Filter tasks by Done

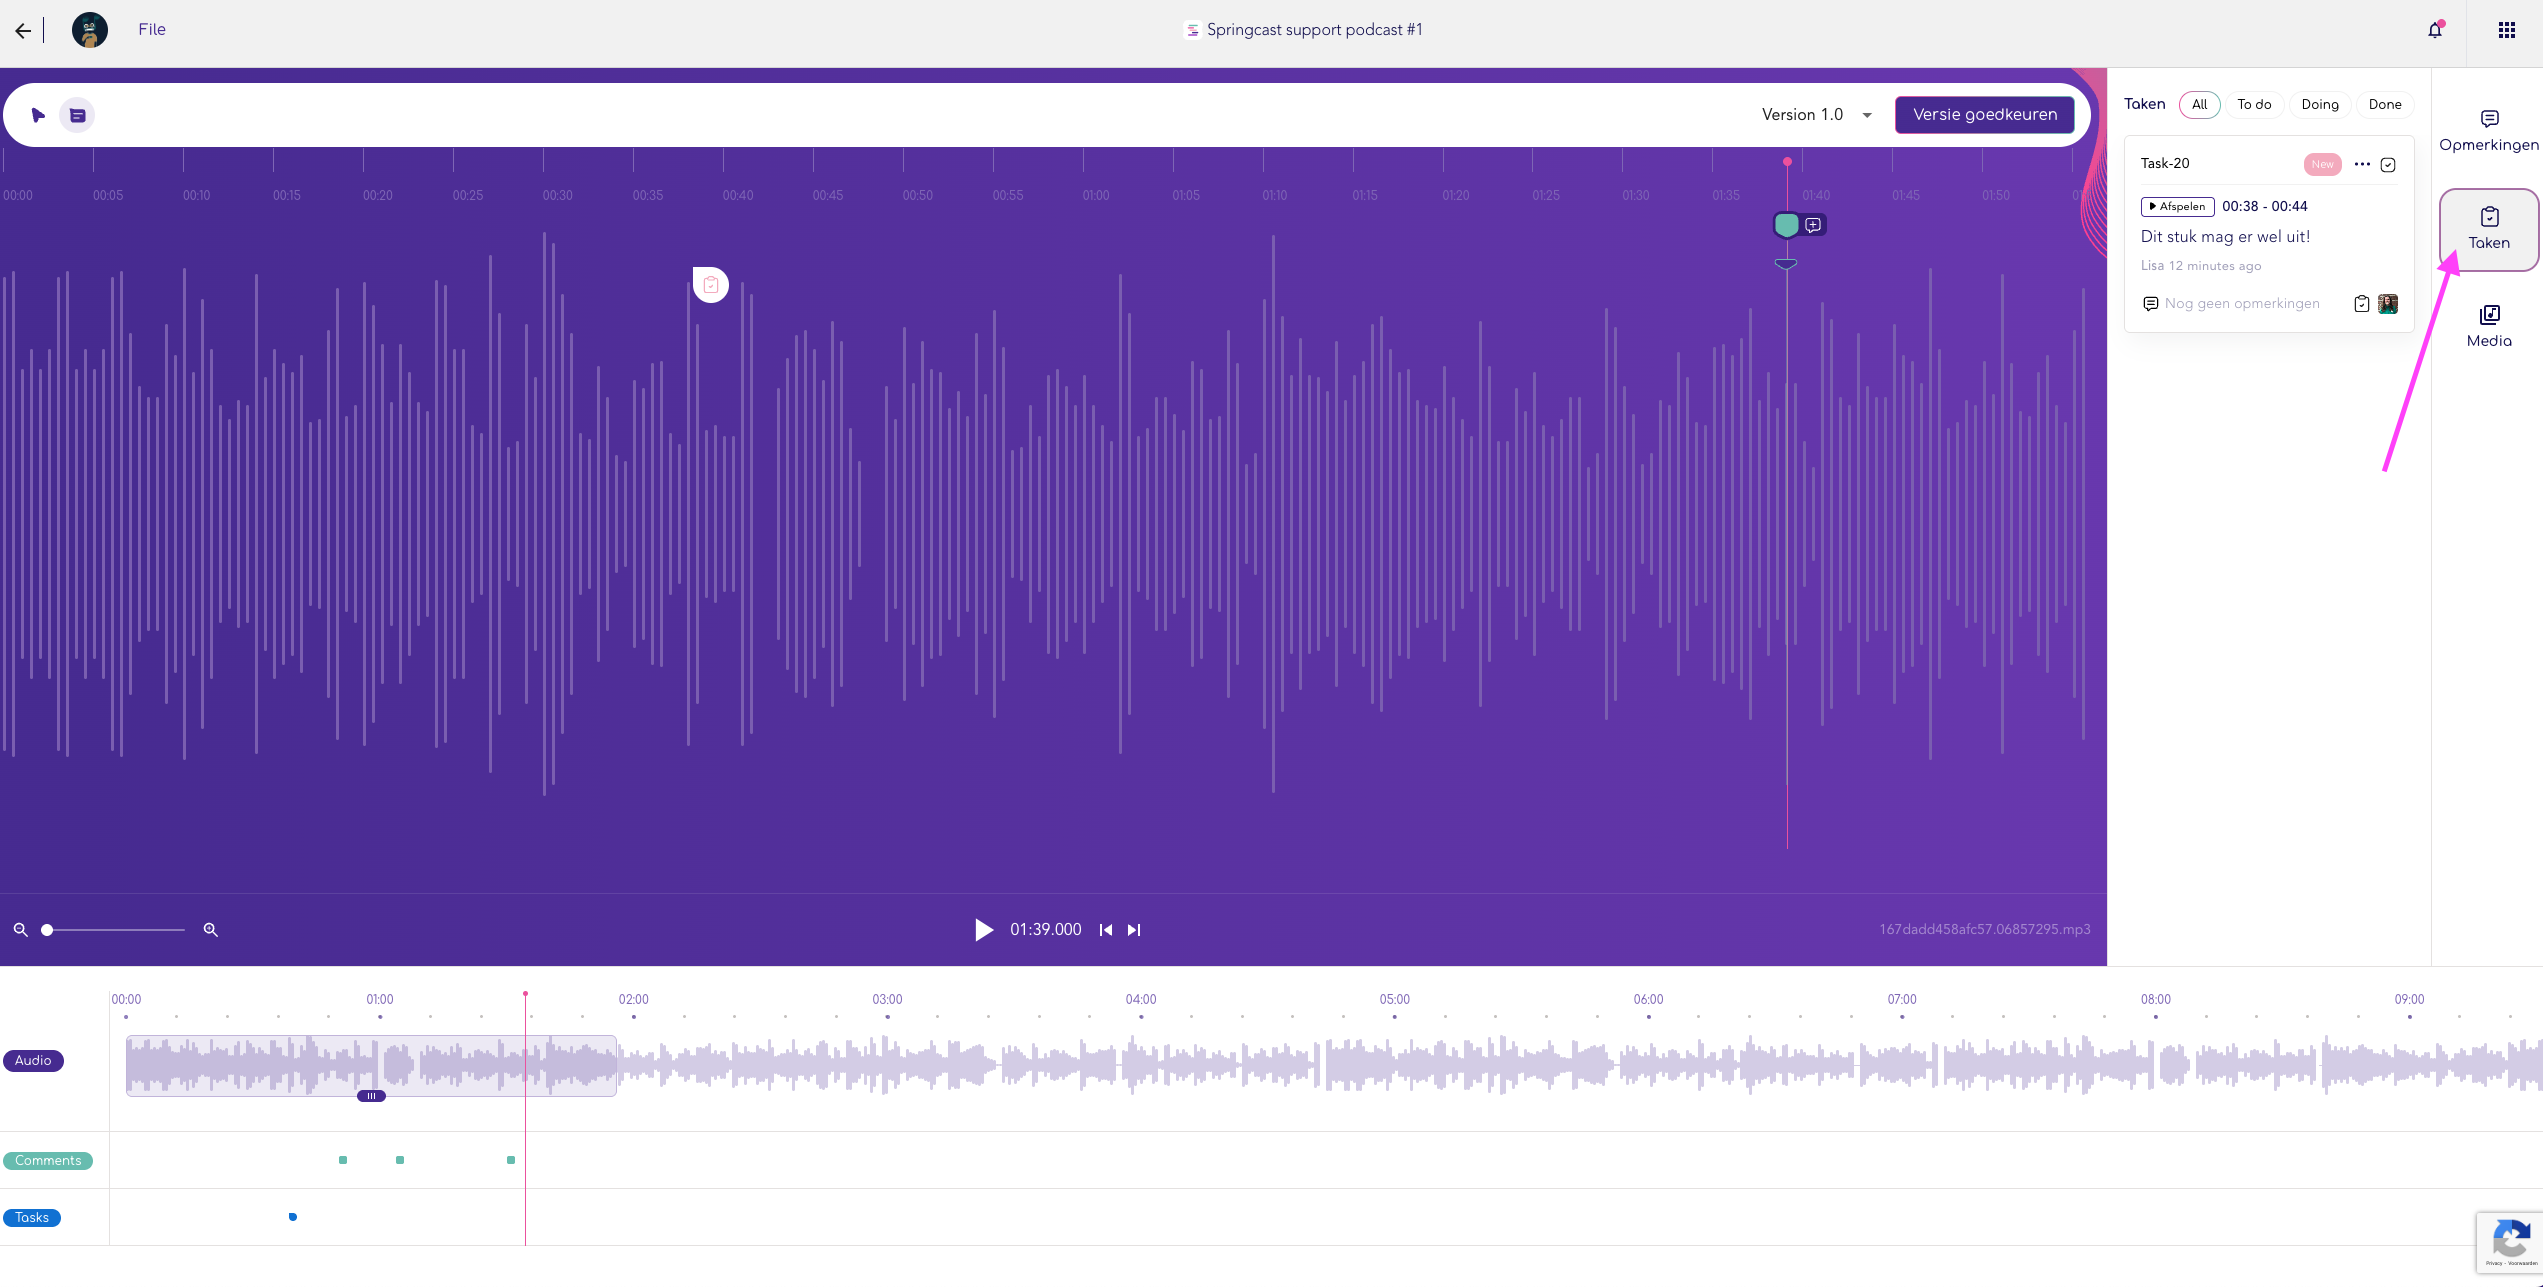(2385, 104)
